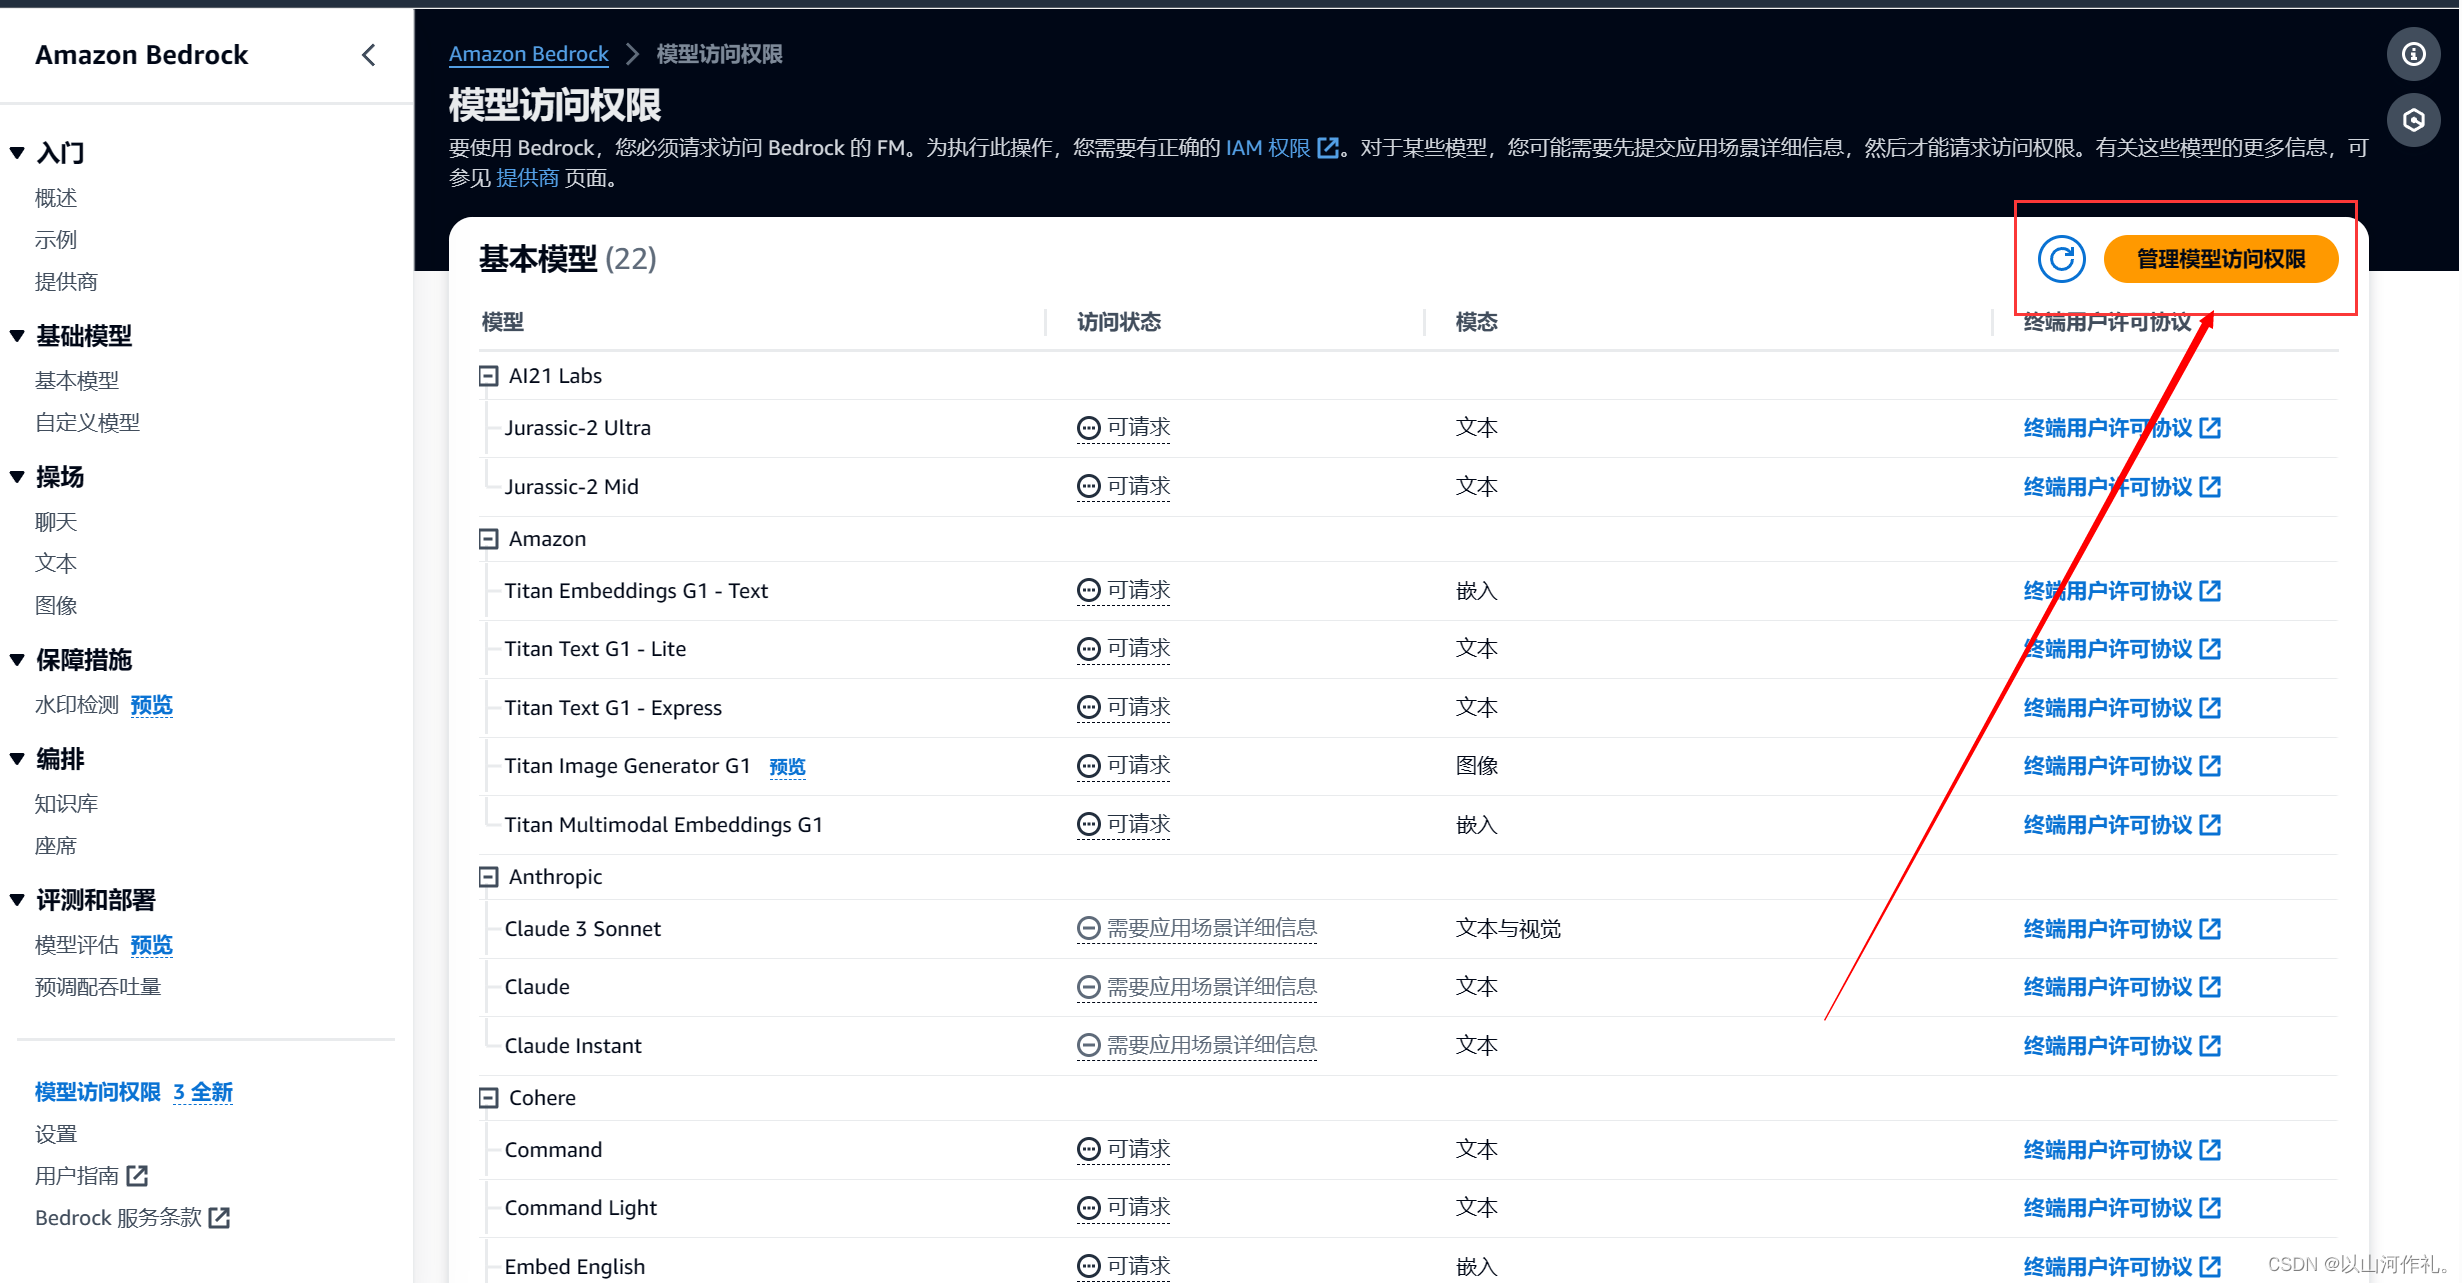The height and width of the screenshot is (1283, 2462).
Task: Collapse the Amazon Bedrock sidebar with the chevron
Action: [369, 55]
